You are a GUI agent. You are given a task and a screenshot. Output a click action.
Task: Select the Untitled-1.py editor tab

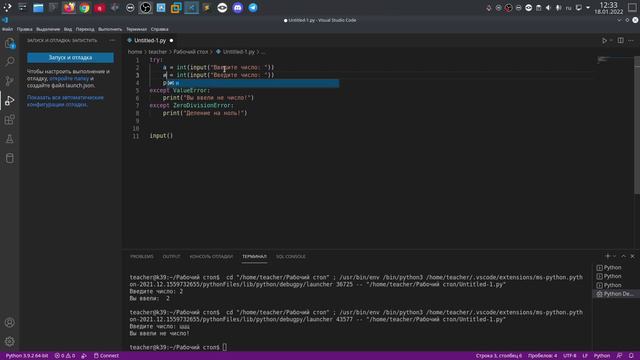(150, 40)
